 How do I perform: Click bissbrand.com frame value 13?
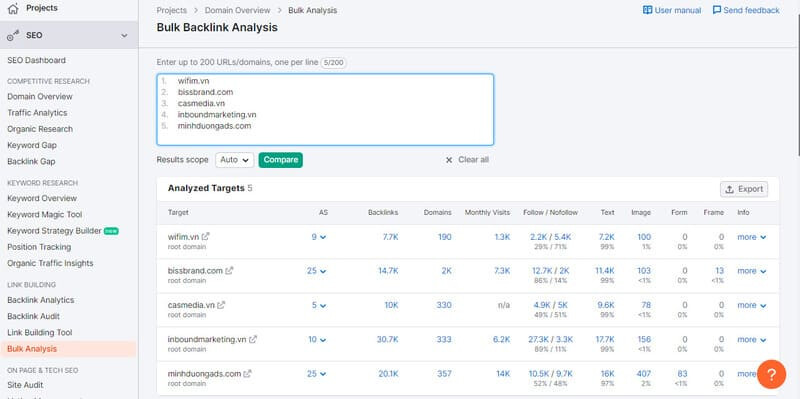click(x=719, y=271)
